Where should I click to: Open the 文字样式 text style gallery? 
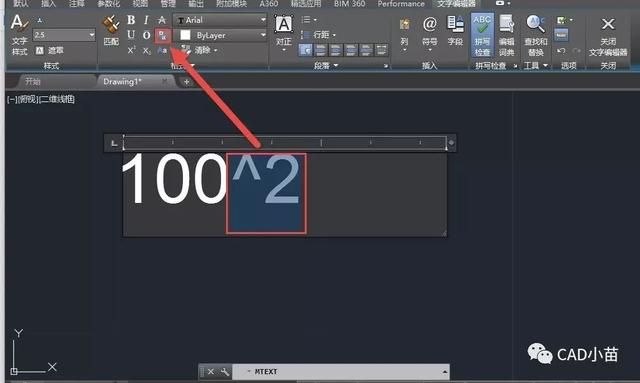pyautogui.click(x=19, y=35)
